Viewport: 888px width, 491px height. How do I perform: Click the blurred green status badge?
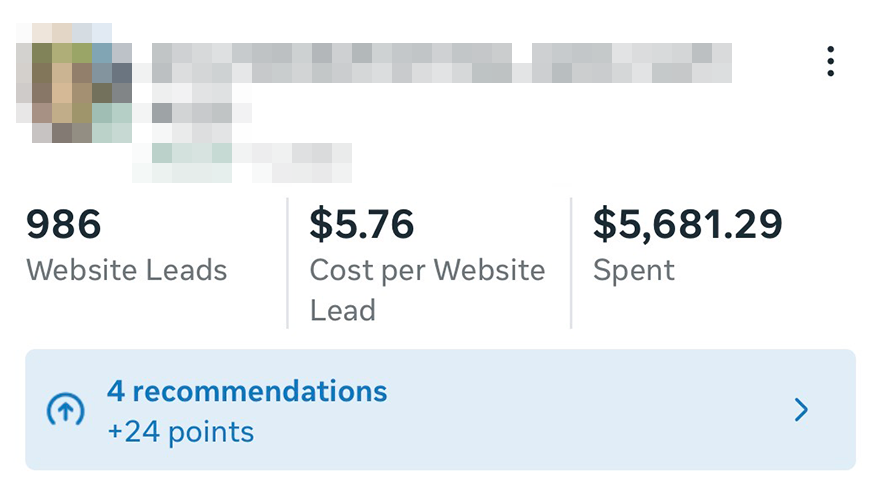pos(191,153)
